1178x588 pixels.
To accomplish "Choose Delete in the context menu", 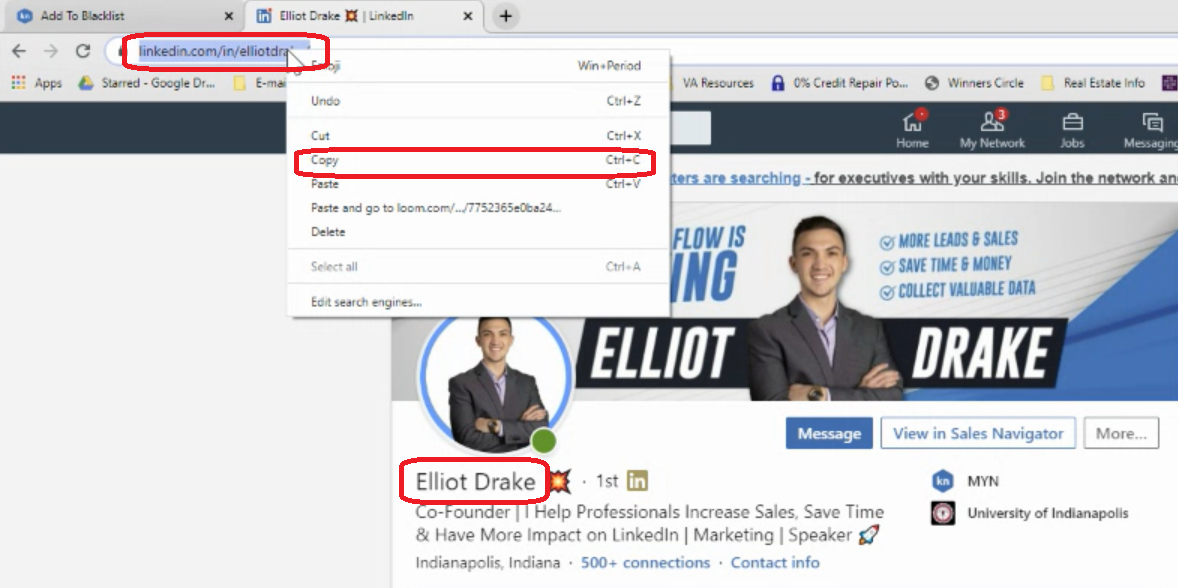I will coord(479,232).
